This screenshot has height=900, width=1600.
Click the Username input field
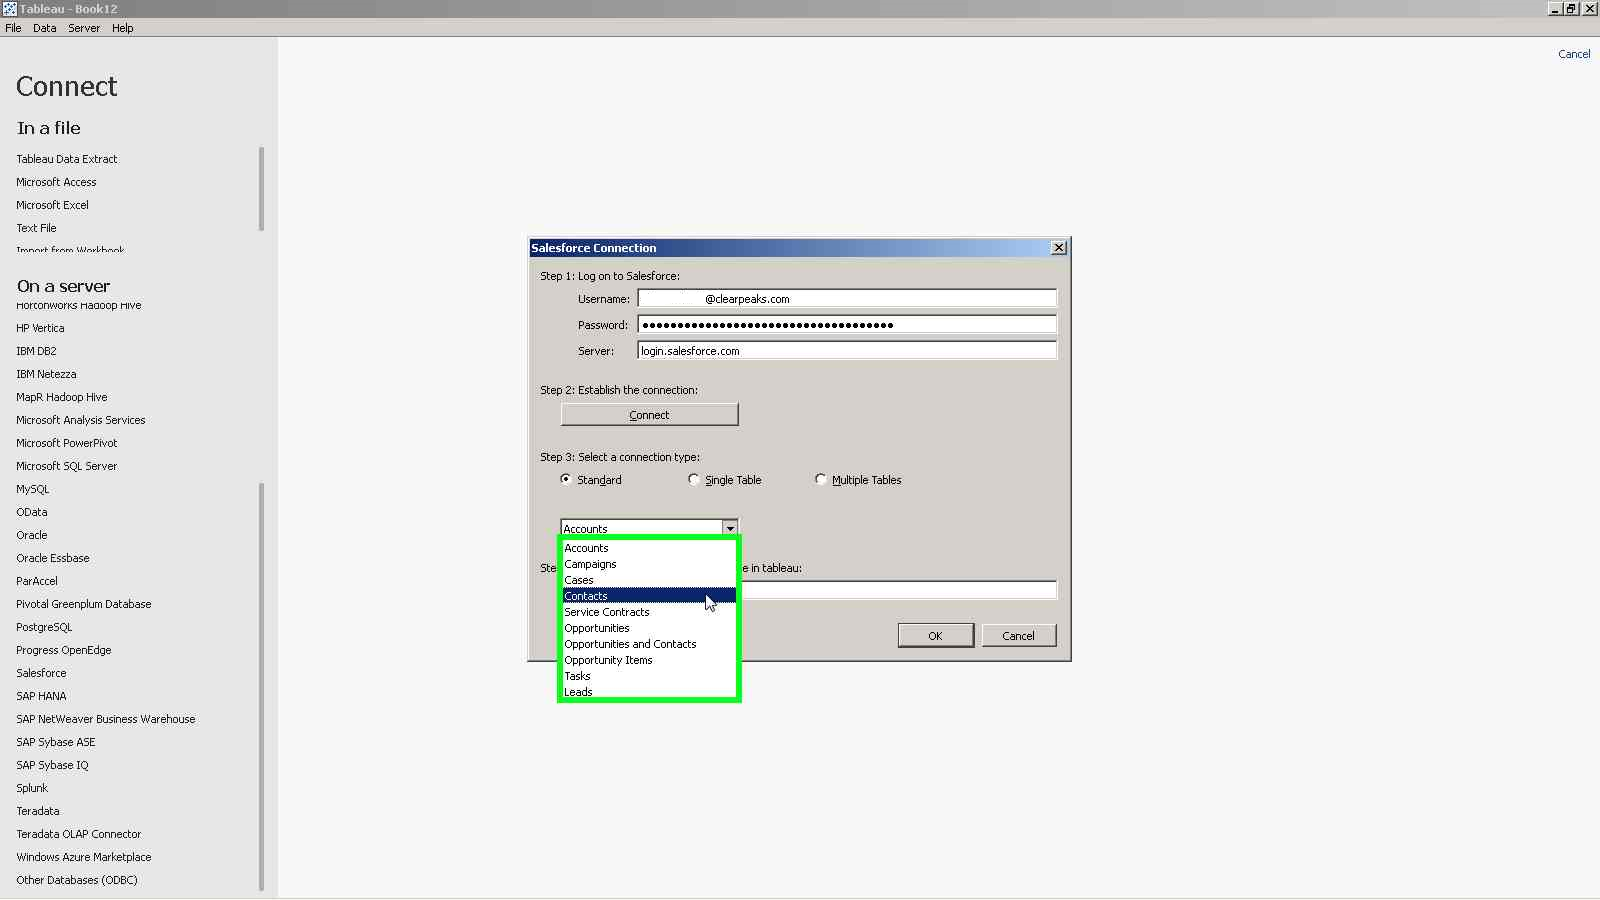click(x=847, y=299)
